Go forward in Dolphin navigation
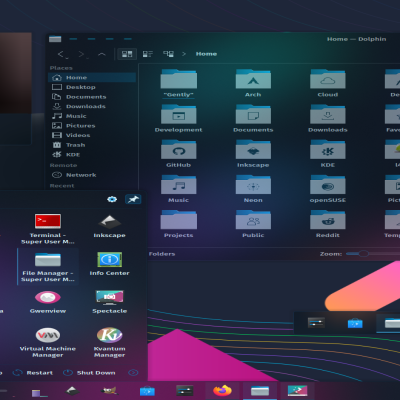Screen dimensions: 400x400 coord(82,54)
